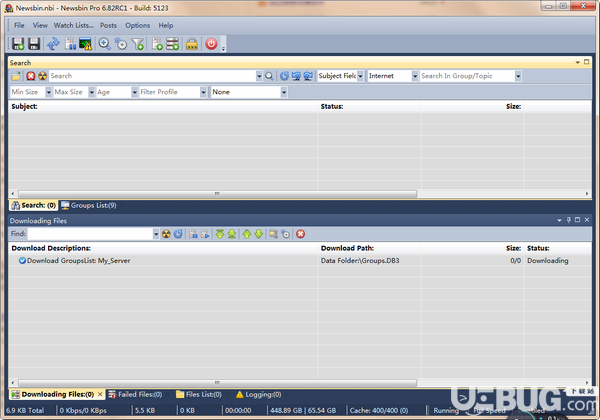Open the gear settings toolbar icon
600x420 pixels.
pos(121,44)
